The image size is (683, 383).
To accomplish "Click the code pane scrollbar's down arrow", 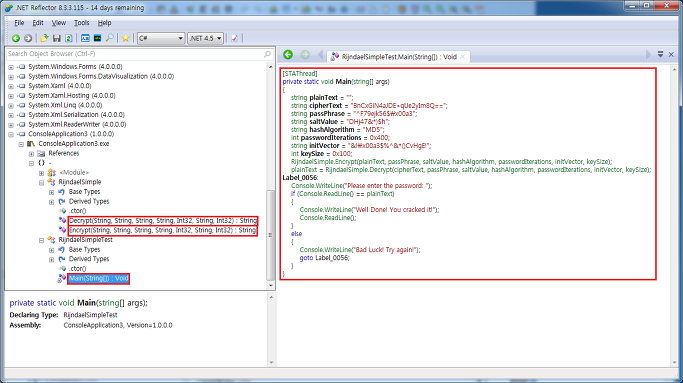I will [x=674, y=363].
